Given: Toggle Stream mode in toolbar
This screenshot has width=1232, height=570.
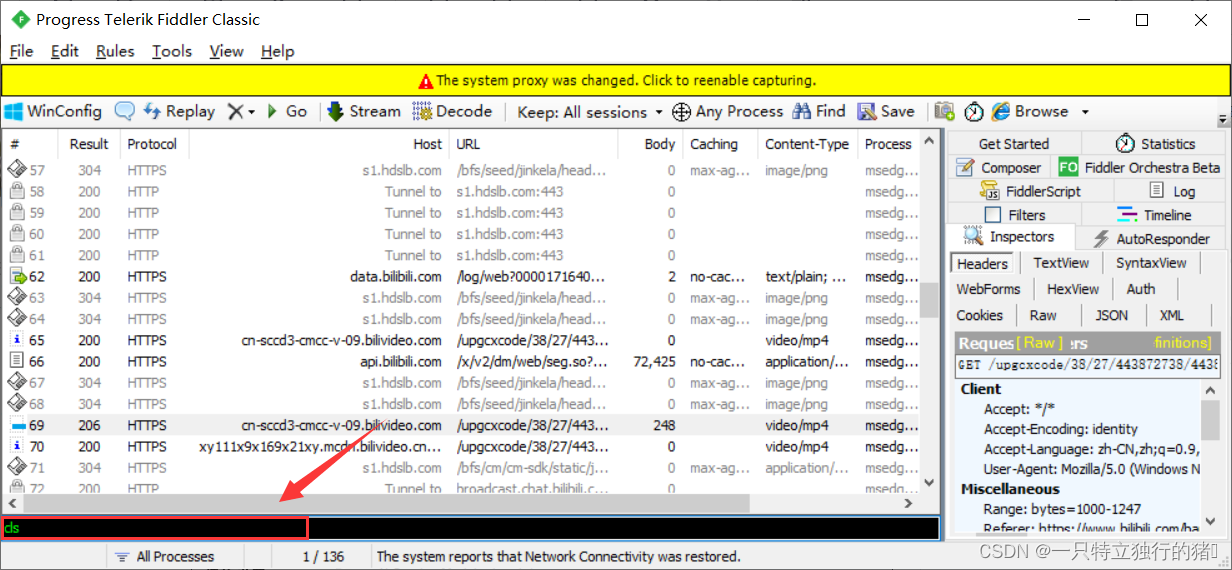Looking at the screenshot, I should coord(363,112).
